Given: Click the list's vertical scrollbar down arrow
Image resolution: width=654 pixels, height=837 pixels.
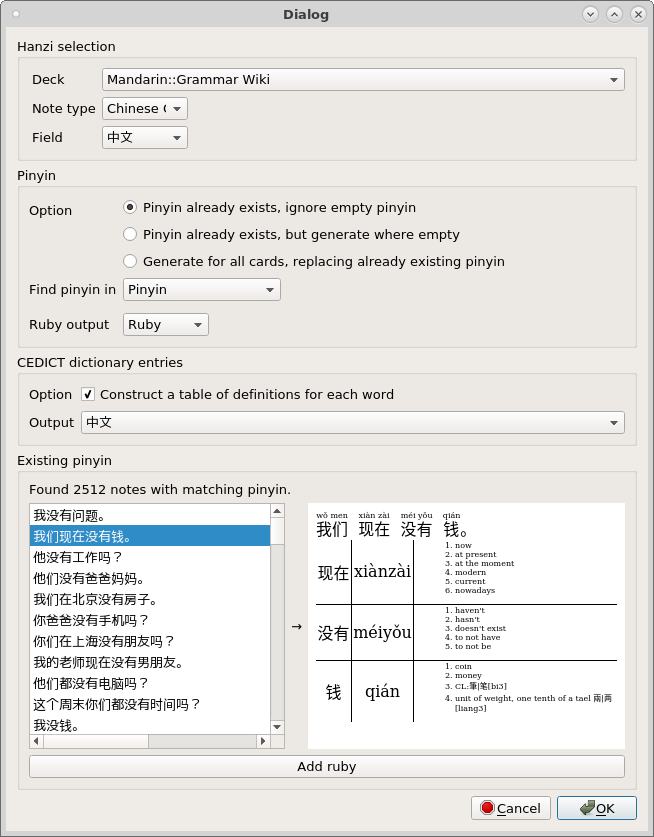Looking at the screenshot, I should tap(277, 727).
